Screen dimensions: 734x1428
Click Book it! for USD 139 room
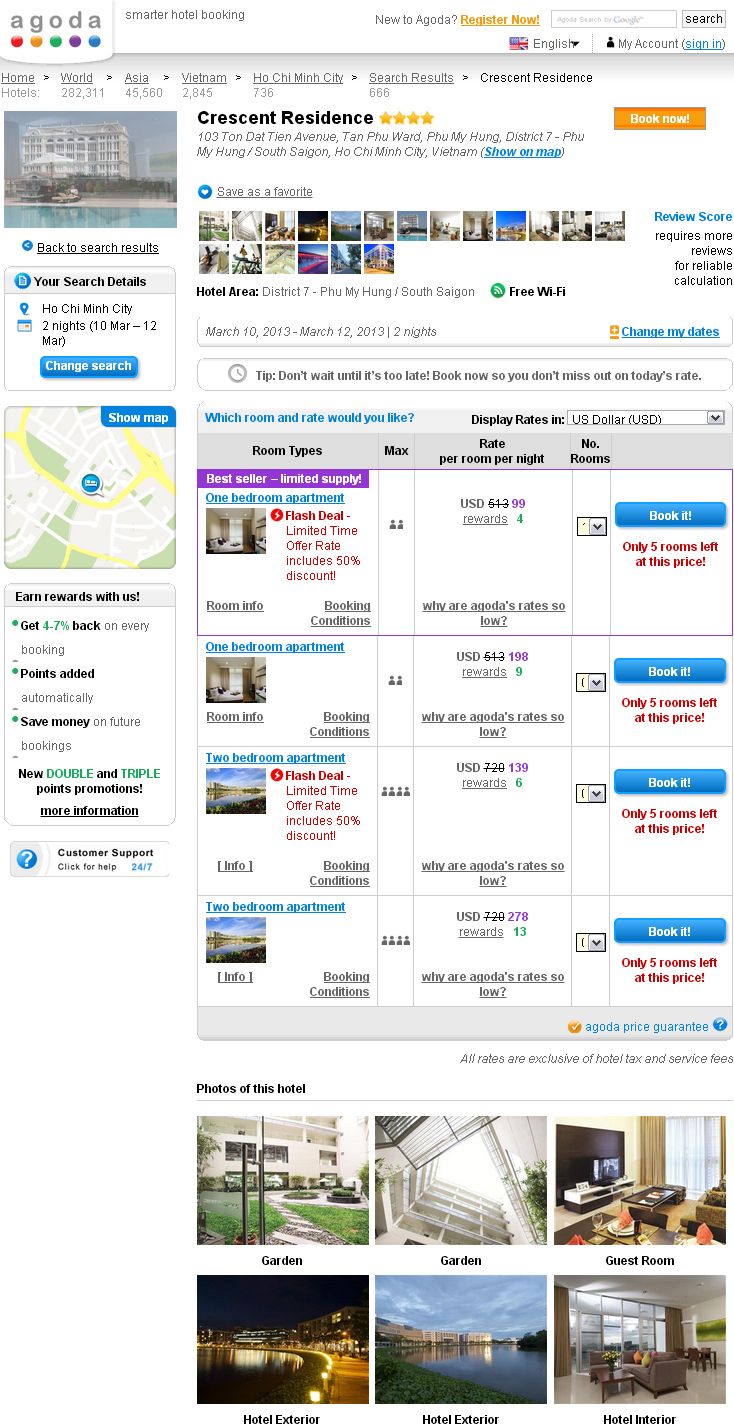[670, 782]
